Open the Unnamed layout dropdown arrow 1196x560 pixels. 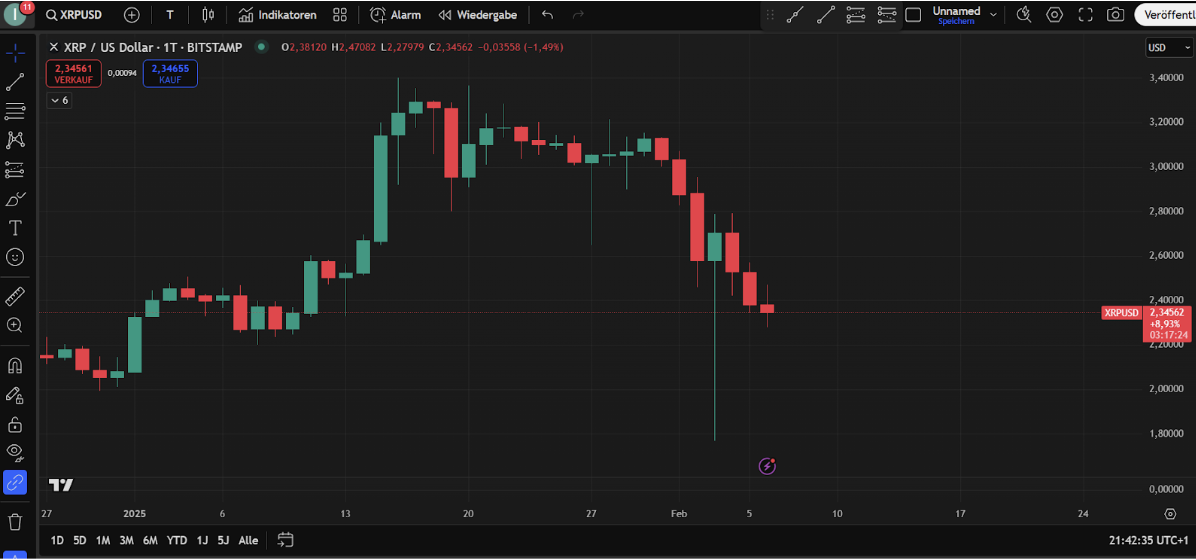(x=993, y=15)
